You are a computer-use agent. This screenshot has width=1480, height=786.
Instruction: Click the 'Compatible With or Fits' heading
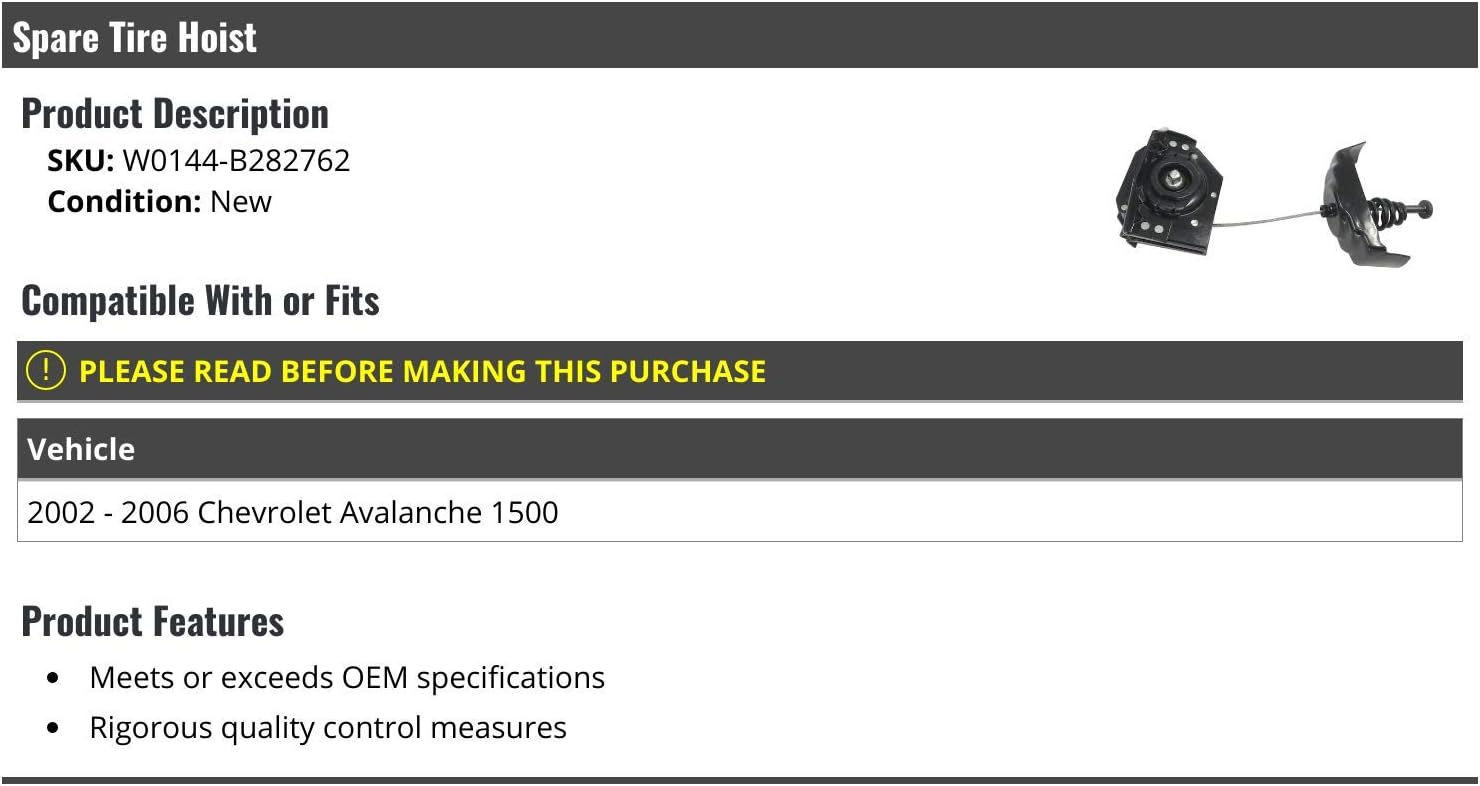[x=200, y=300]
